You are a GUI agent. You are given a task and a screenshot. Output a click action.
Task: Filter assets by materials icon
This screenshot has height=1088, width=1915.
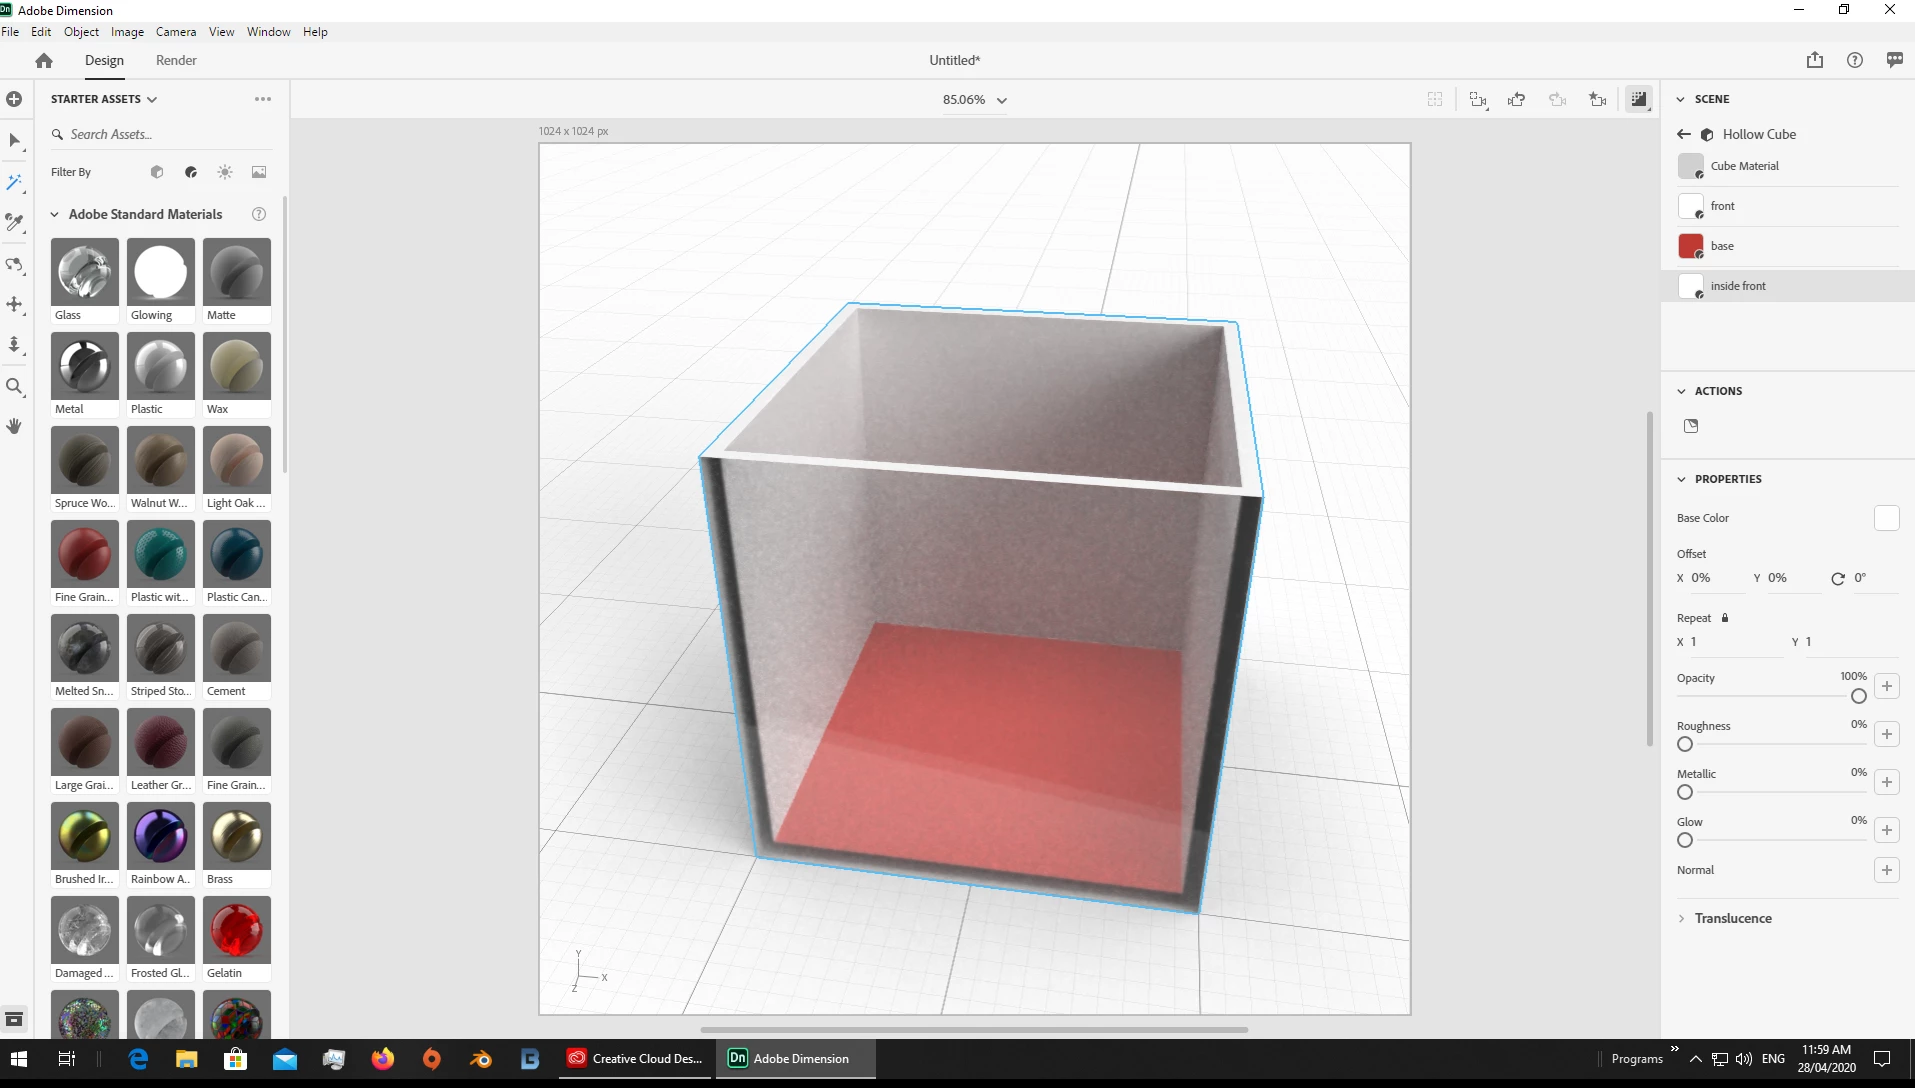[x=191, y=172]
